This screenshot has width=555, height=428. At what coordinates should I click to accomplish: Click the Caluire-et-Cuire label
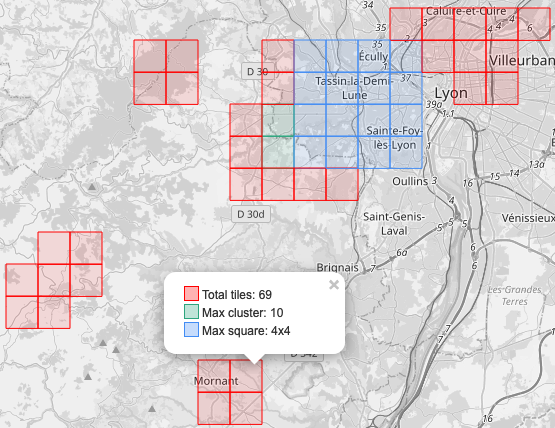466,11
